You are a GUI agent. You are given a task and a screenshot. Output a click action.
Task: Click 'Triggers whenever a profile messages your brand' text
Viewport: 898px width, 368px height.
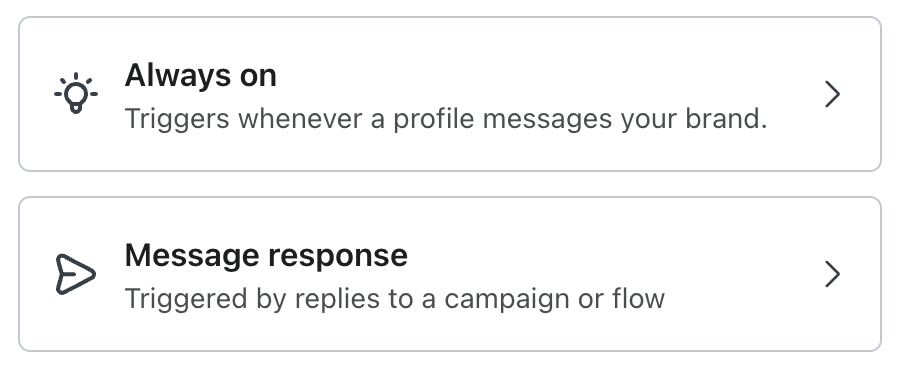[446, 119]
